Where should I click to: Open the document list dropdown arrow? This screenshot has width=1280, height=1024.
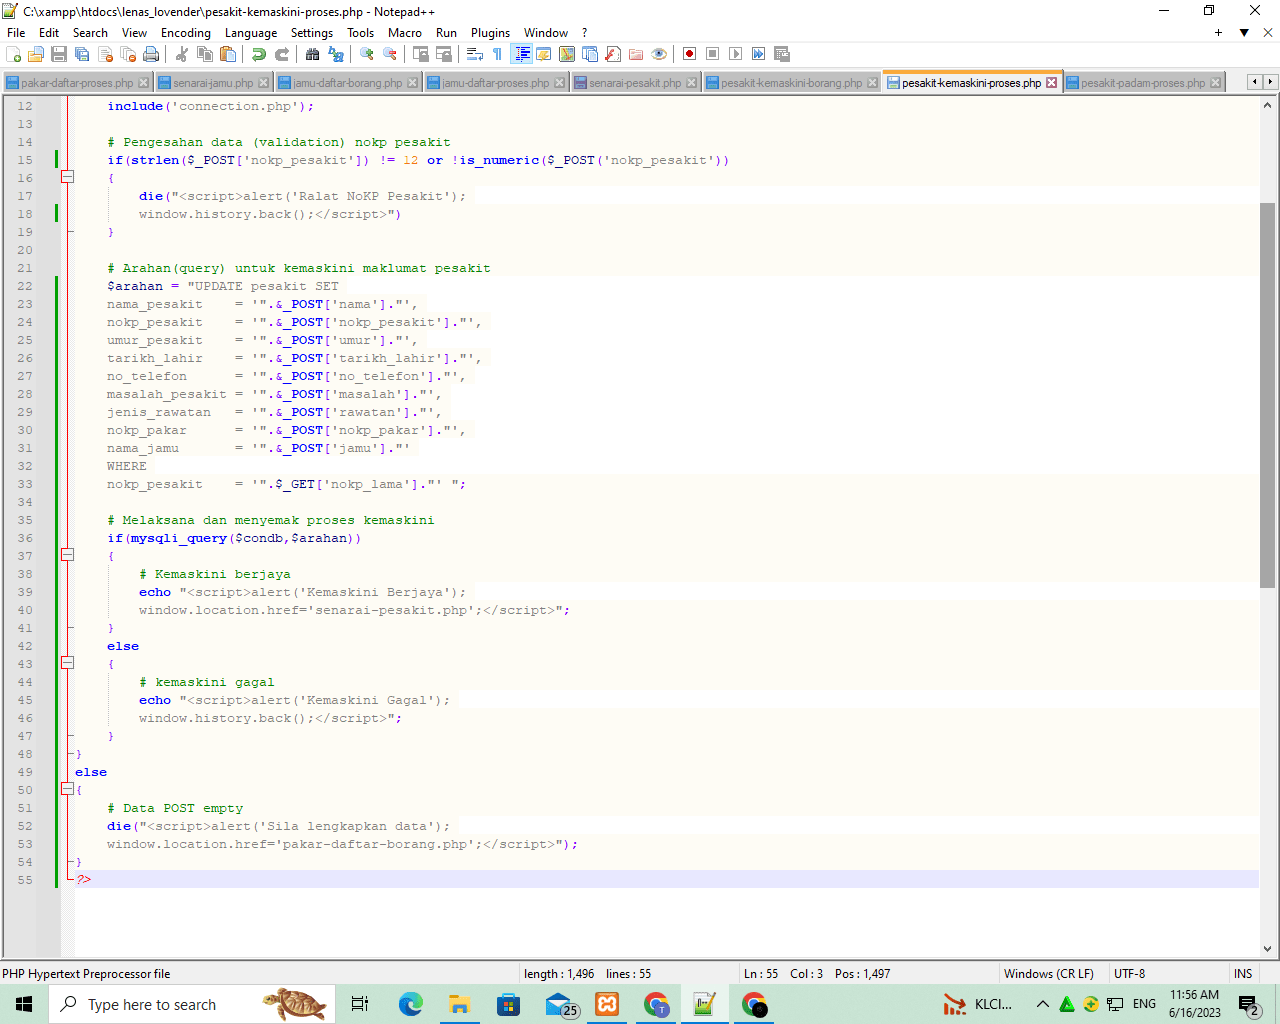click(x=1244, y=33)
